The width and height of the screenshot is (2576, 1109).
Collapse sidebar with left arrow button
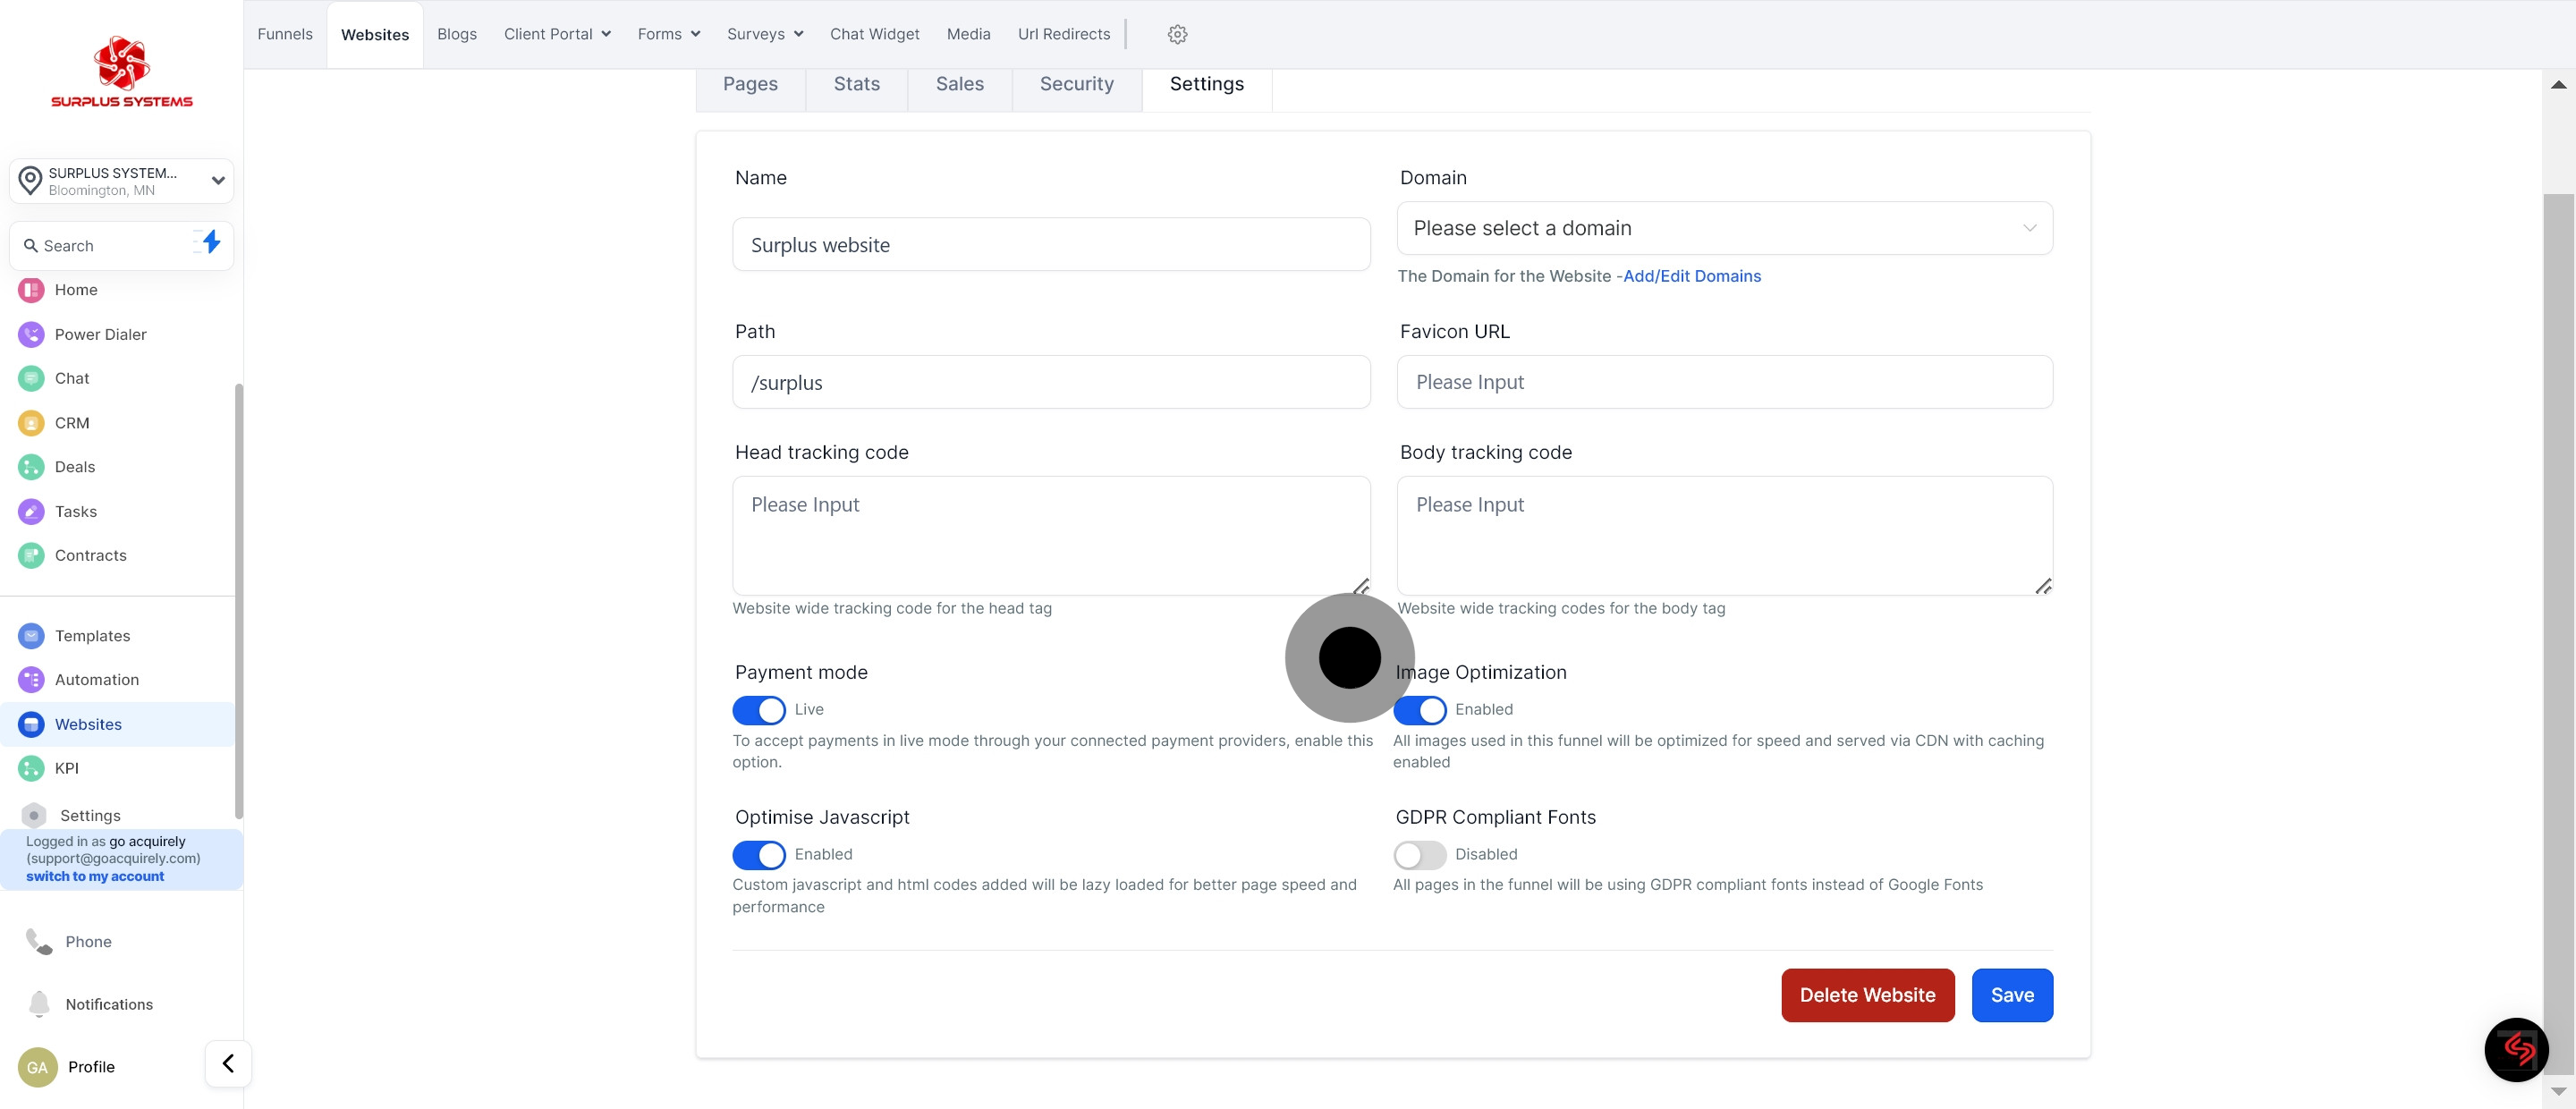(x=228, y=1064)
